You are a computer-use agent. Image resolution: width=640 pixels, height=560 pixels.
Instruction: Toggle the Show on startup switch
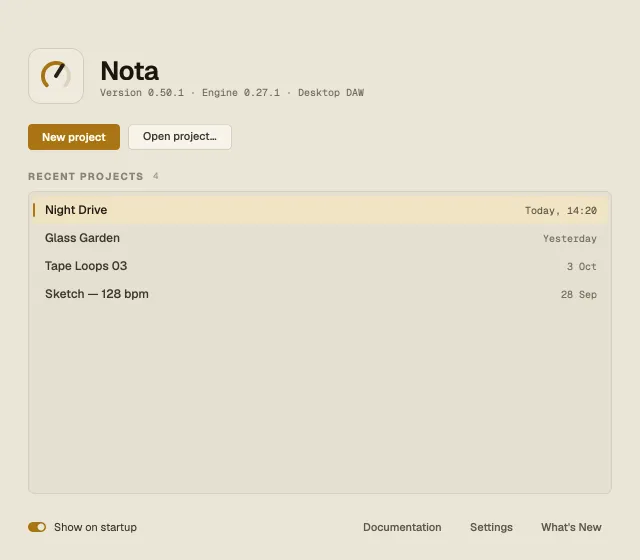37,527
